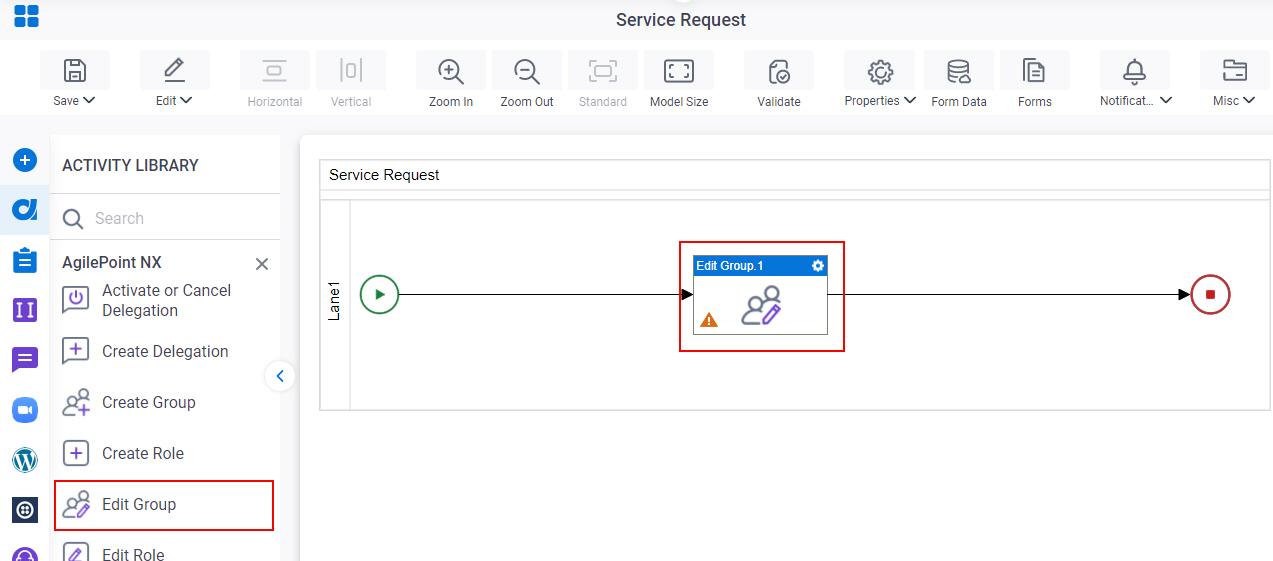
Task: Click the Model Size icon
Action: coord(679,70)
